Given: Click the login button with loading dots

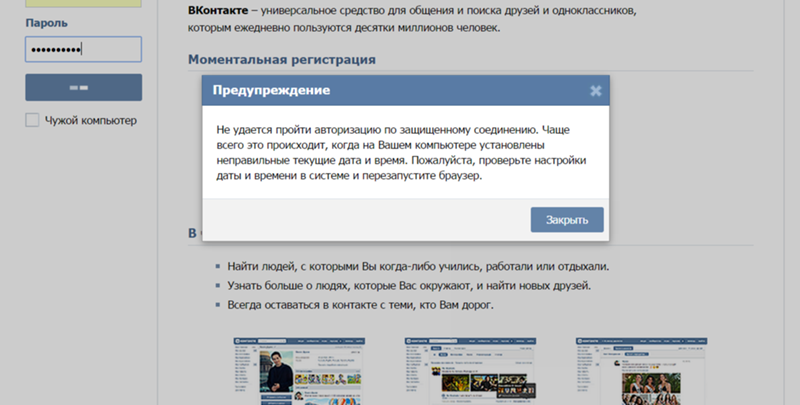Looking at the screenshot, I should 84,87.
